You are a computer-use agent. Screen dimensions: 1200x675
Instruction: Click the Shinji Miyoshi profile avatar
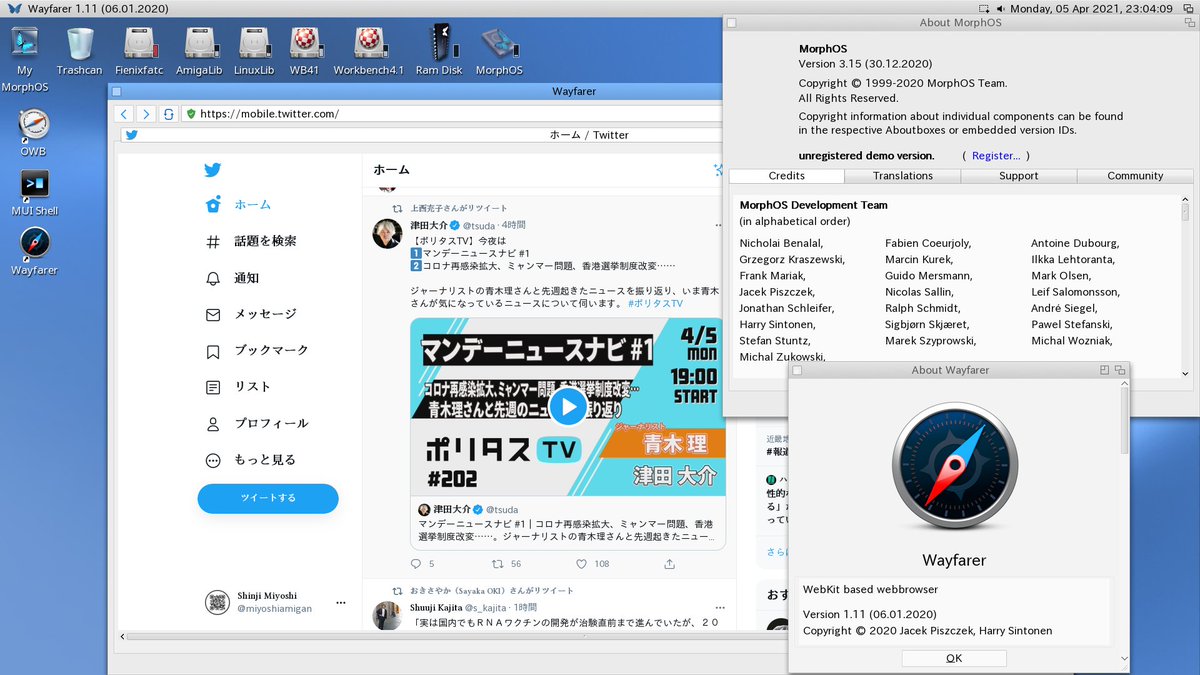click(x=217, y=602)
